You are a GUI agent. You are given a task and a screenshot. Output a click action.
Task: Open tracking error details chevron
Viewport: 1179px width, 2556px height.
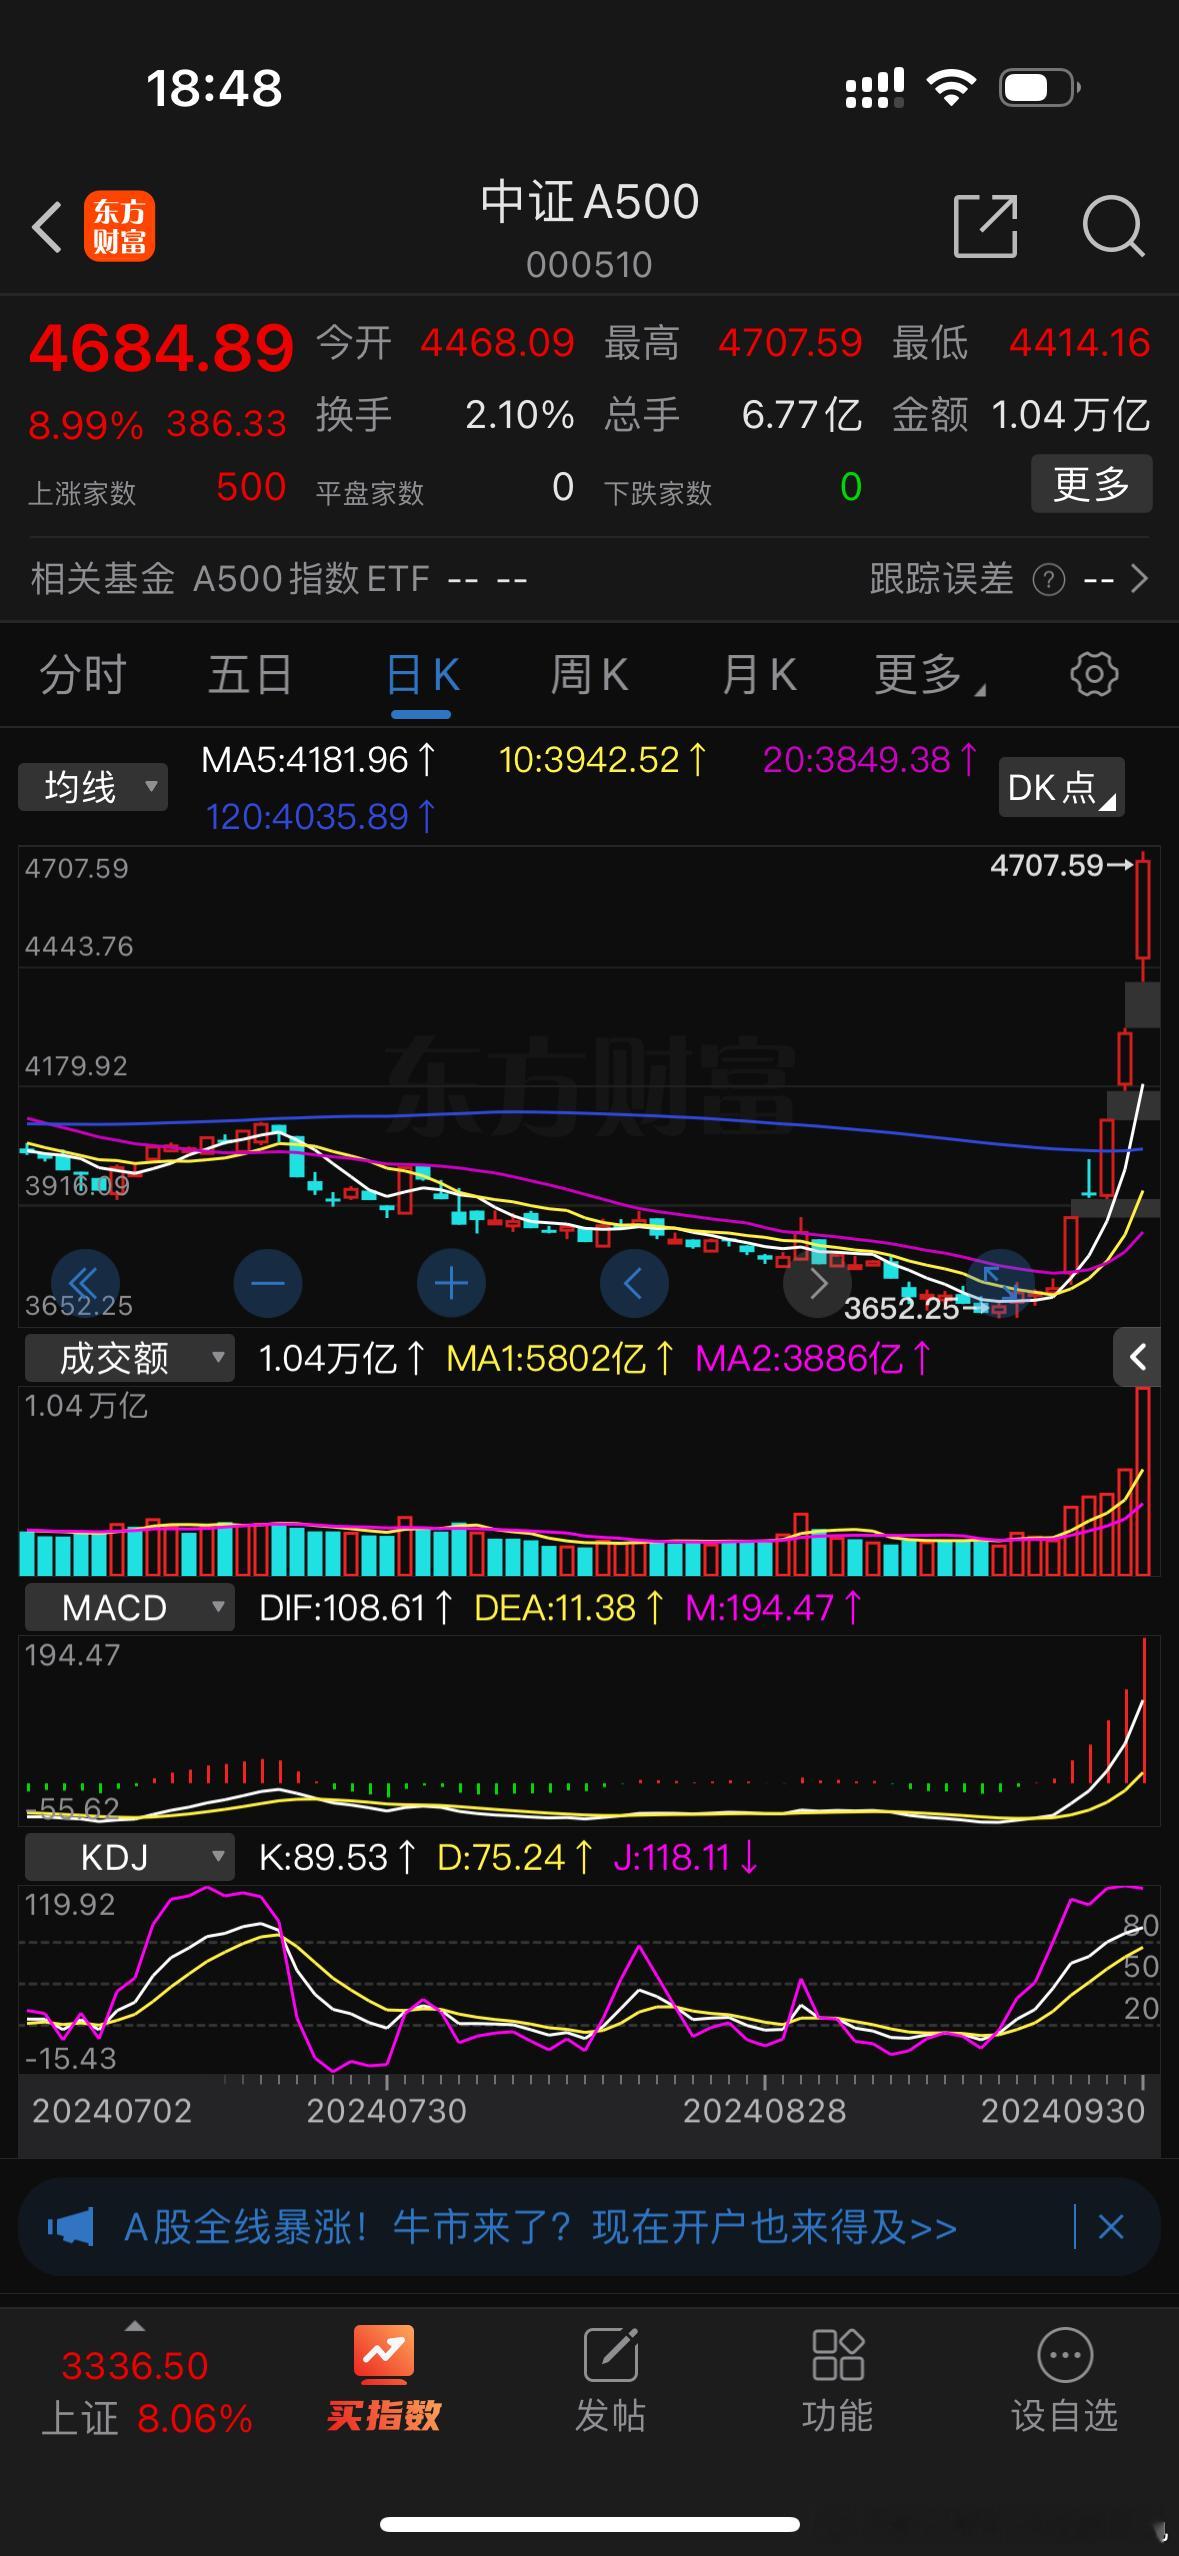pyautogui.click(x=1139, y=579)
